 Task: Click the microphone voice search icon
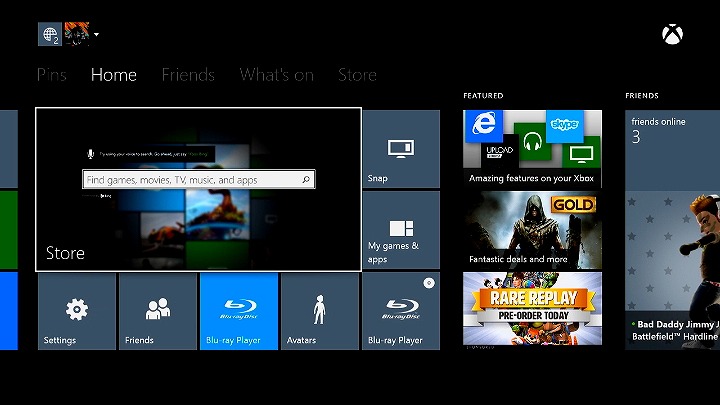(x=90, y=154)
